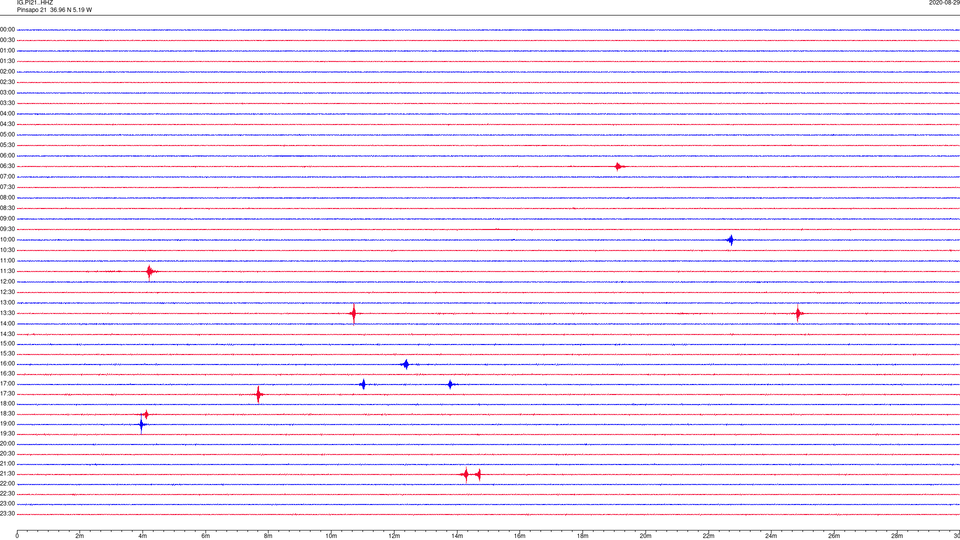Select the 13:30 event near the 25m mark
The image size is (960, 540).
[798, 313]
